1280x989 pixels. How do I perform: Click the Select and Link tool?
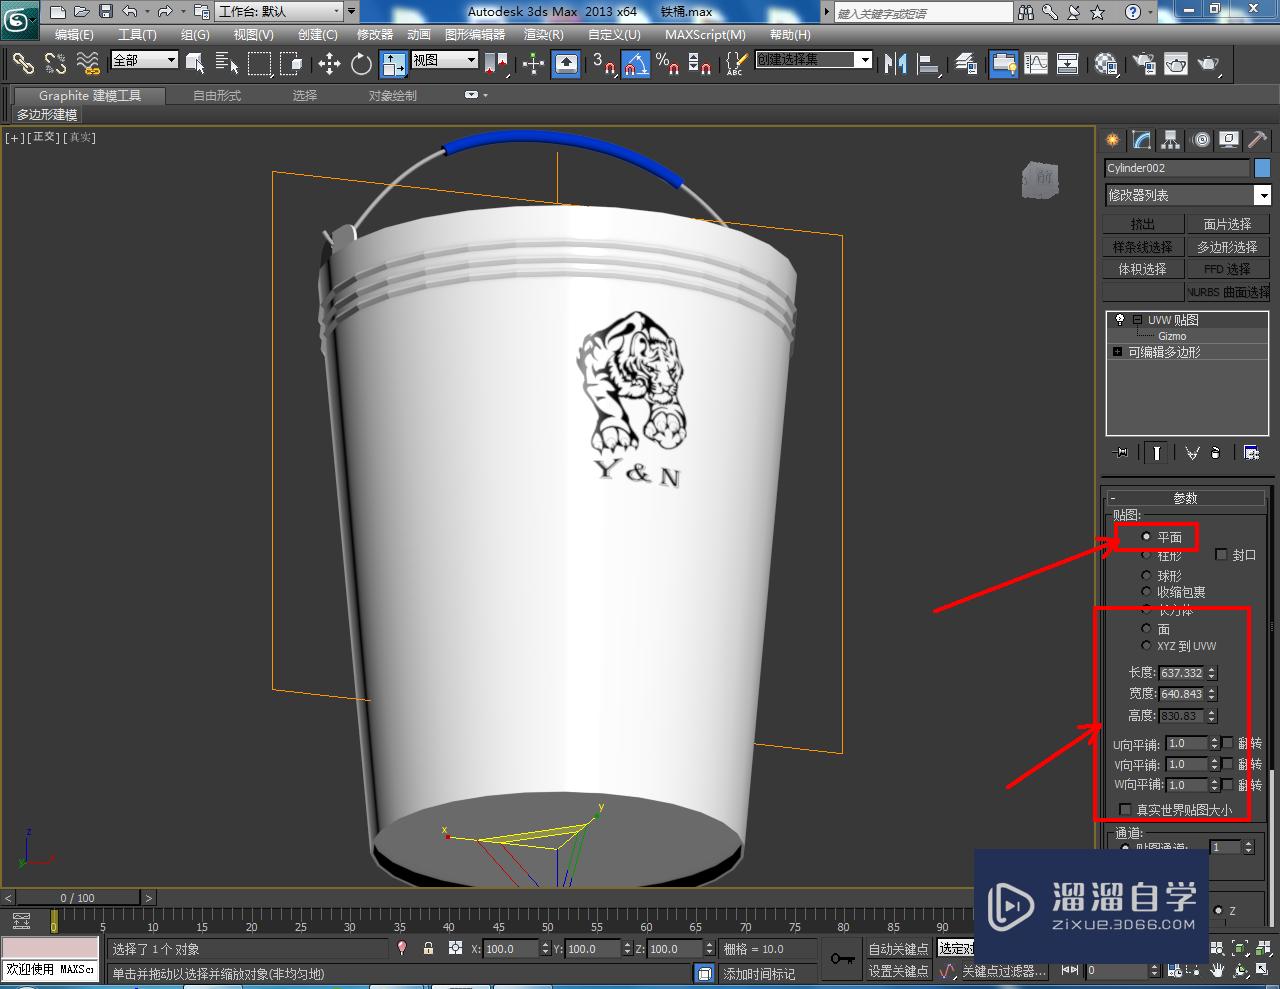tap(23, 63)
